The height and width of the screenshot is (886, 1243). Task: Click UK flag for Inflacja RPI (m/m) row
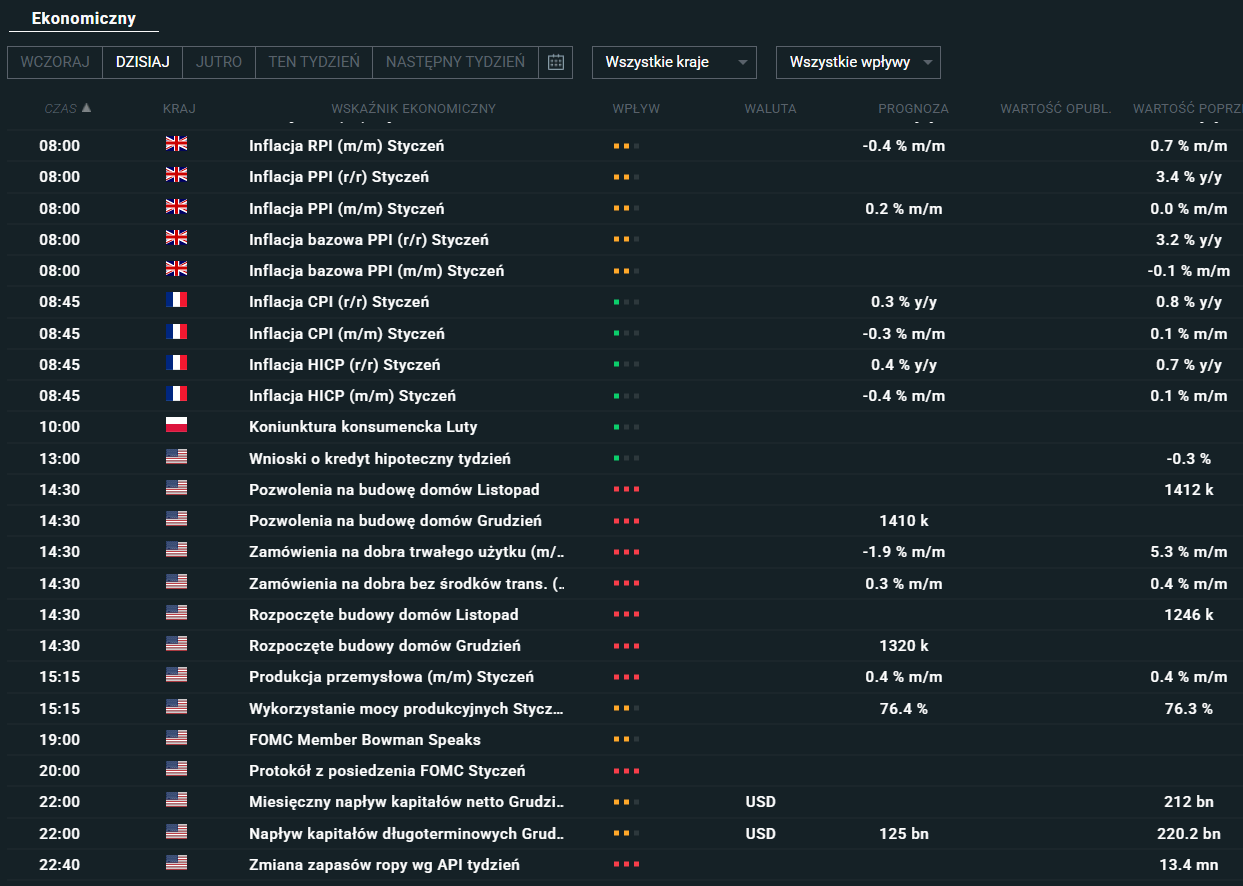[176, 145]
